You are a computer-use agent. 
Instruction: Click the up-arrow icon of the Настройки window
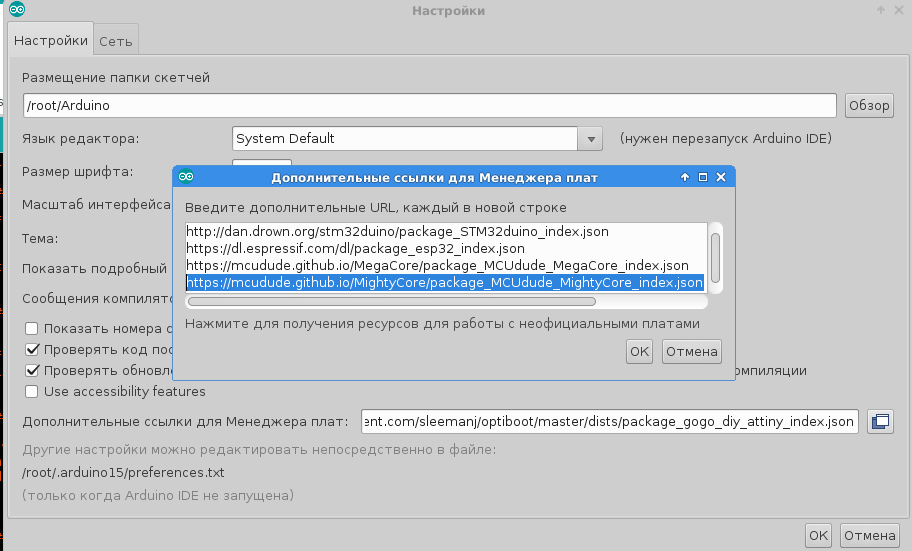click(x=881, y=10)
